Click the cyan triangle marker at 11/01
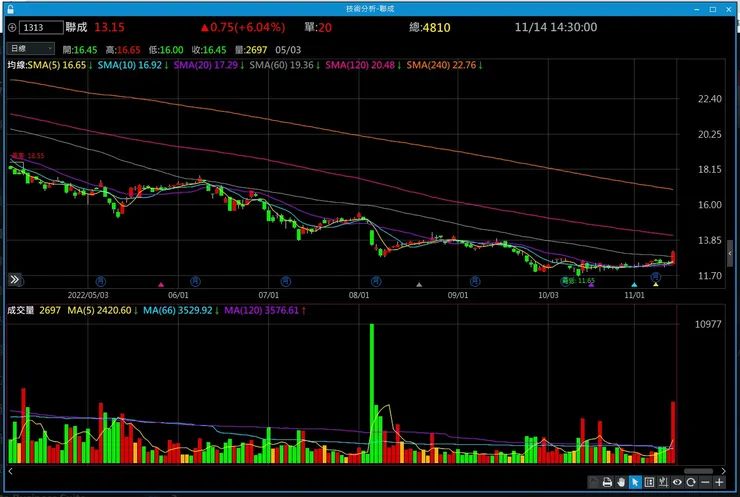Screen dimensions: 740x497 click(x=634, y=285)
